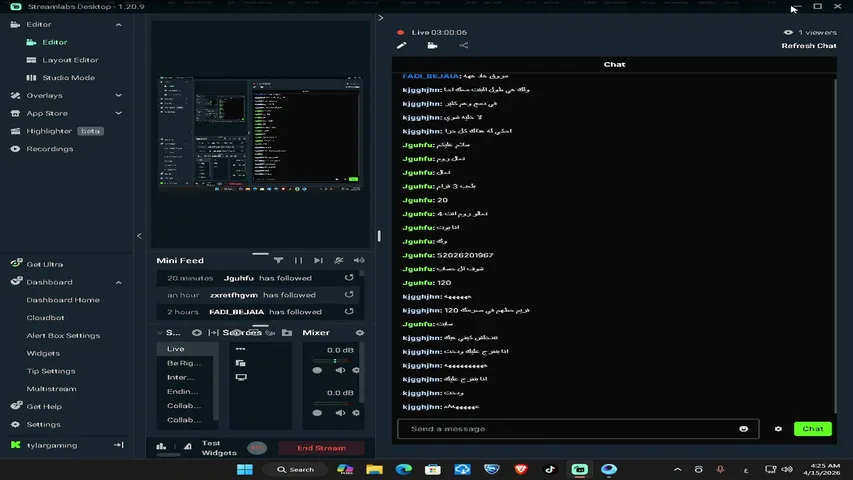Collapse the left sidebar with the arrow

[139, 236]
